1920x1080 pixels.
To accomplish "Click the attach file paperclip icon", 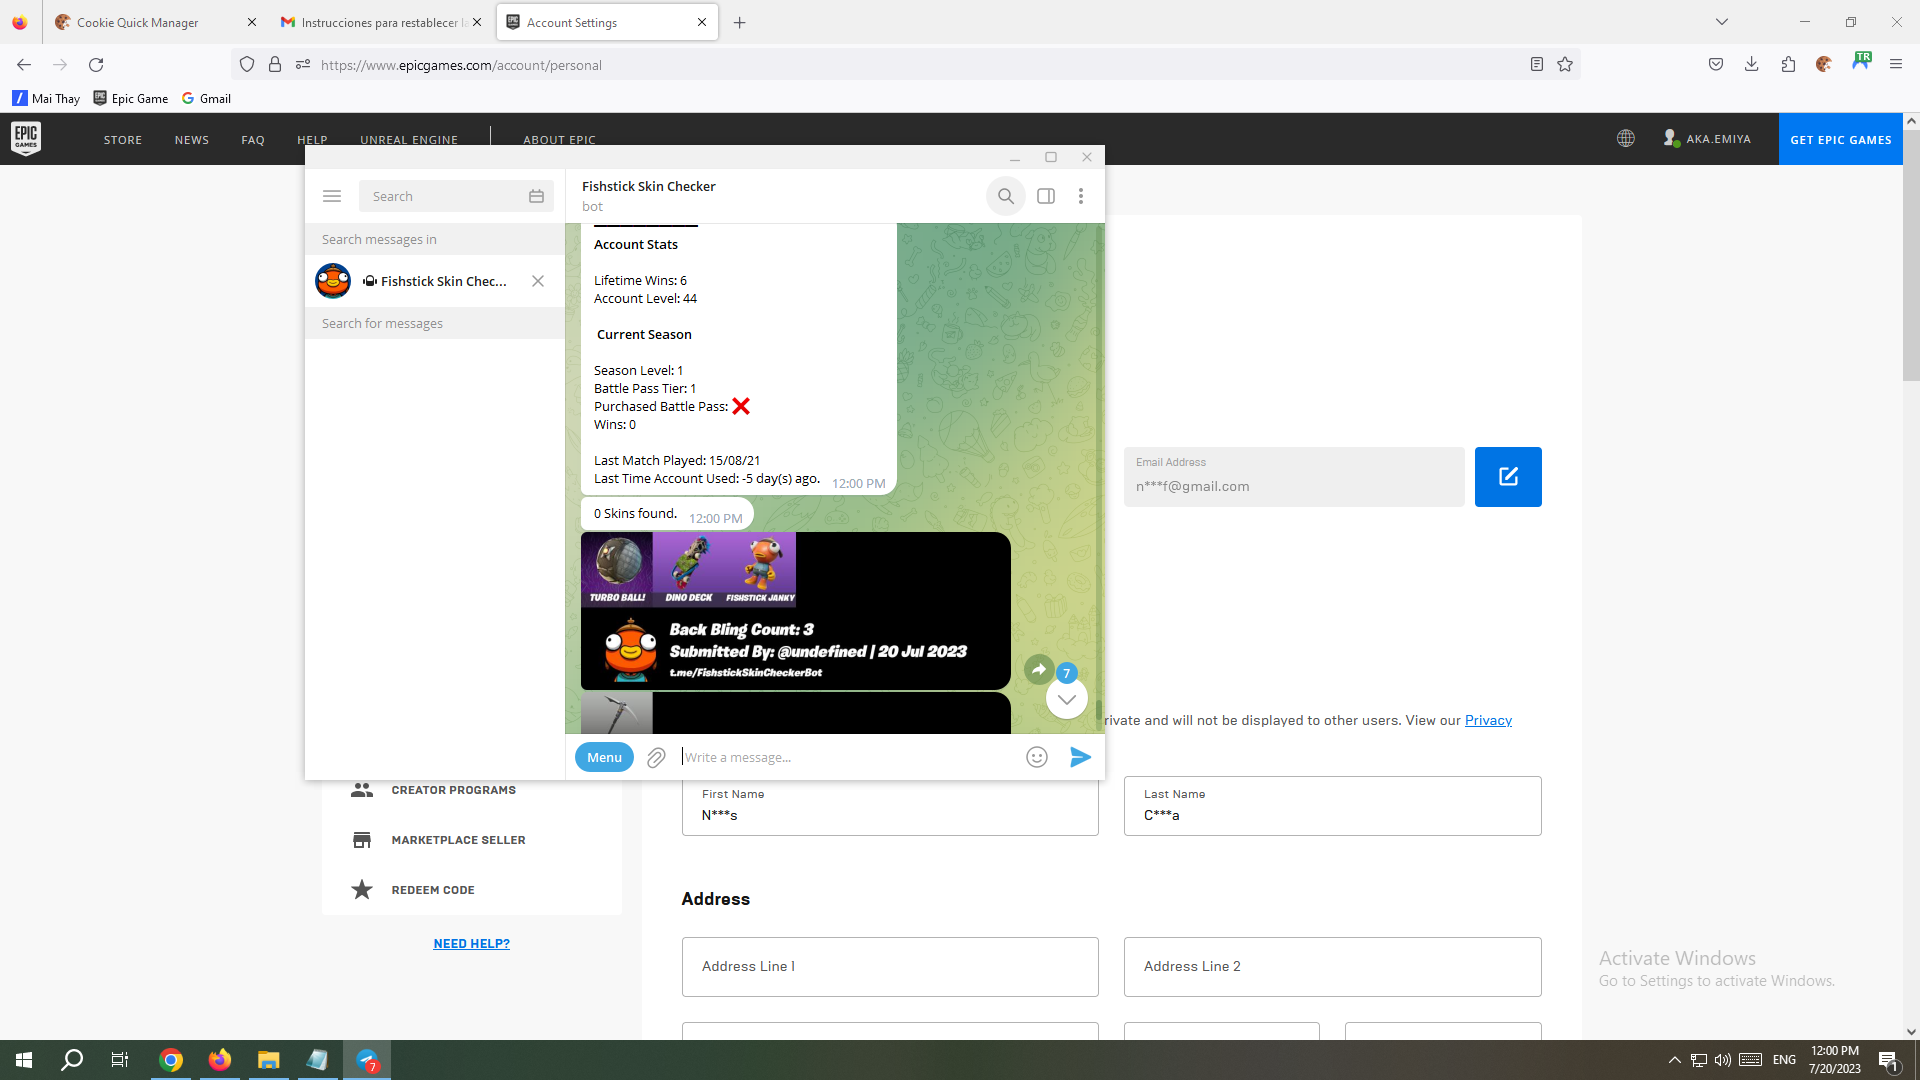I will 656,758.
